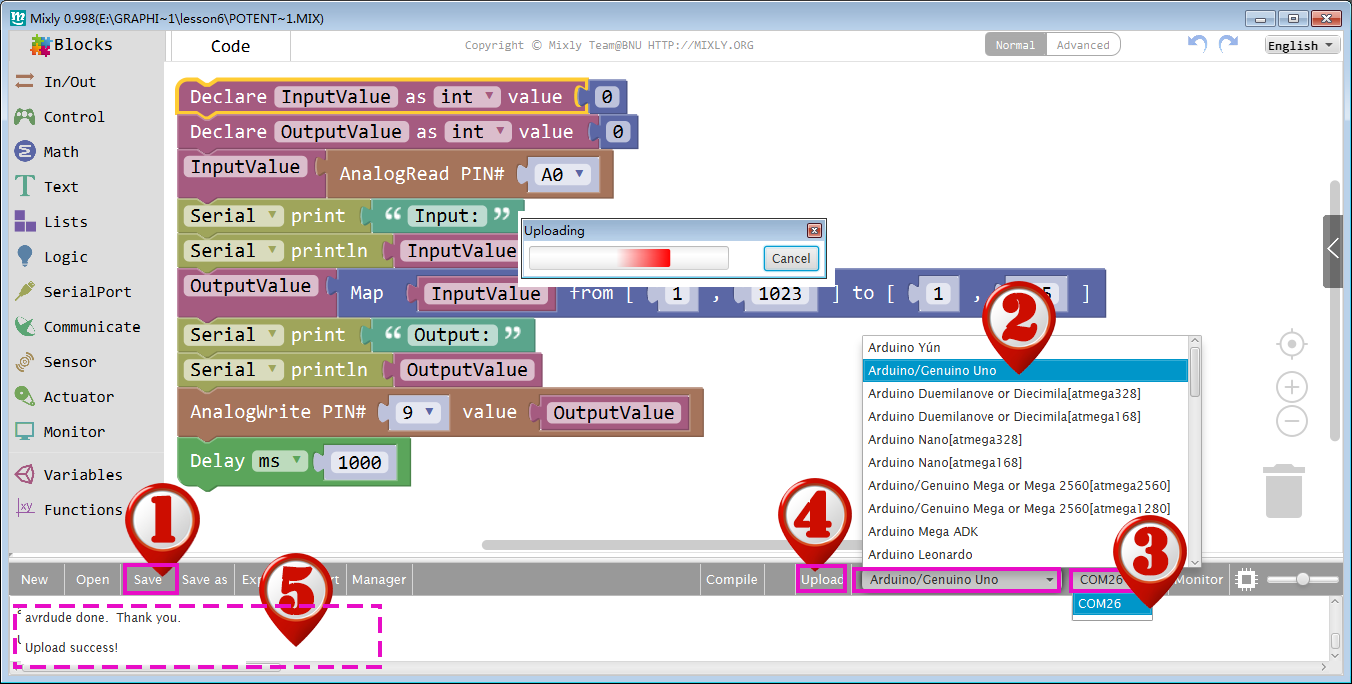
Task: Zoom in with the plus circle icon
Action: tap(1292, 387)
